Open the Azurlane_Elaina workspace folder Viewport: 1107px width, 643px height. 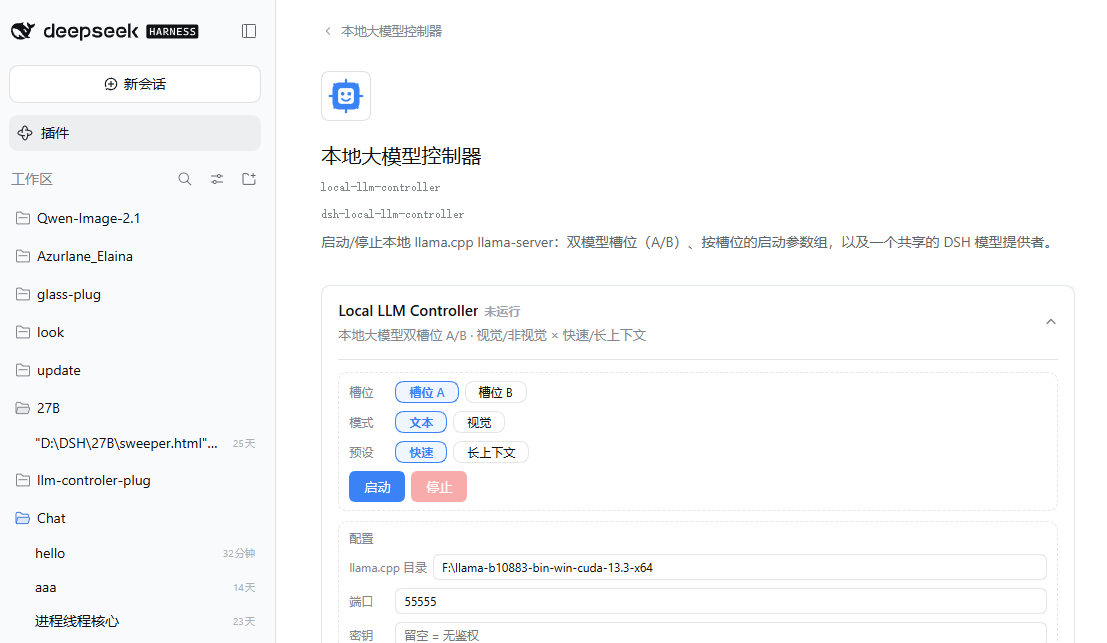tap(135, 256)
